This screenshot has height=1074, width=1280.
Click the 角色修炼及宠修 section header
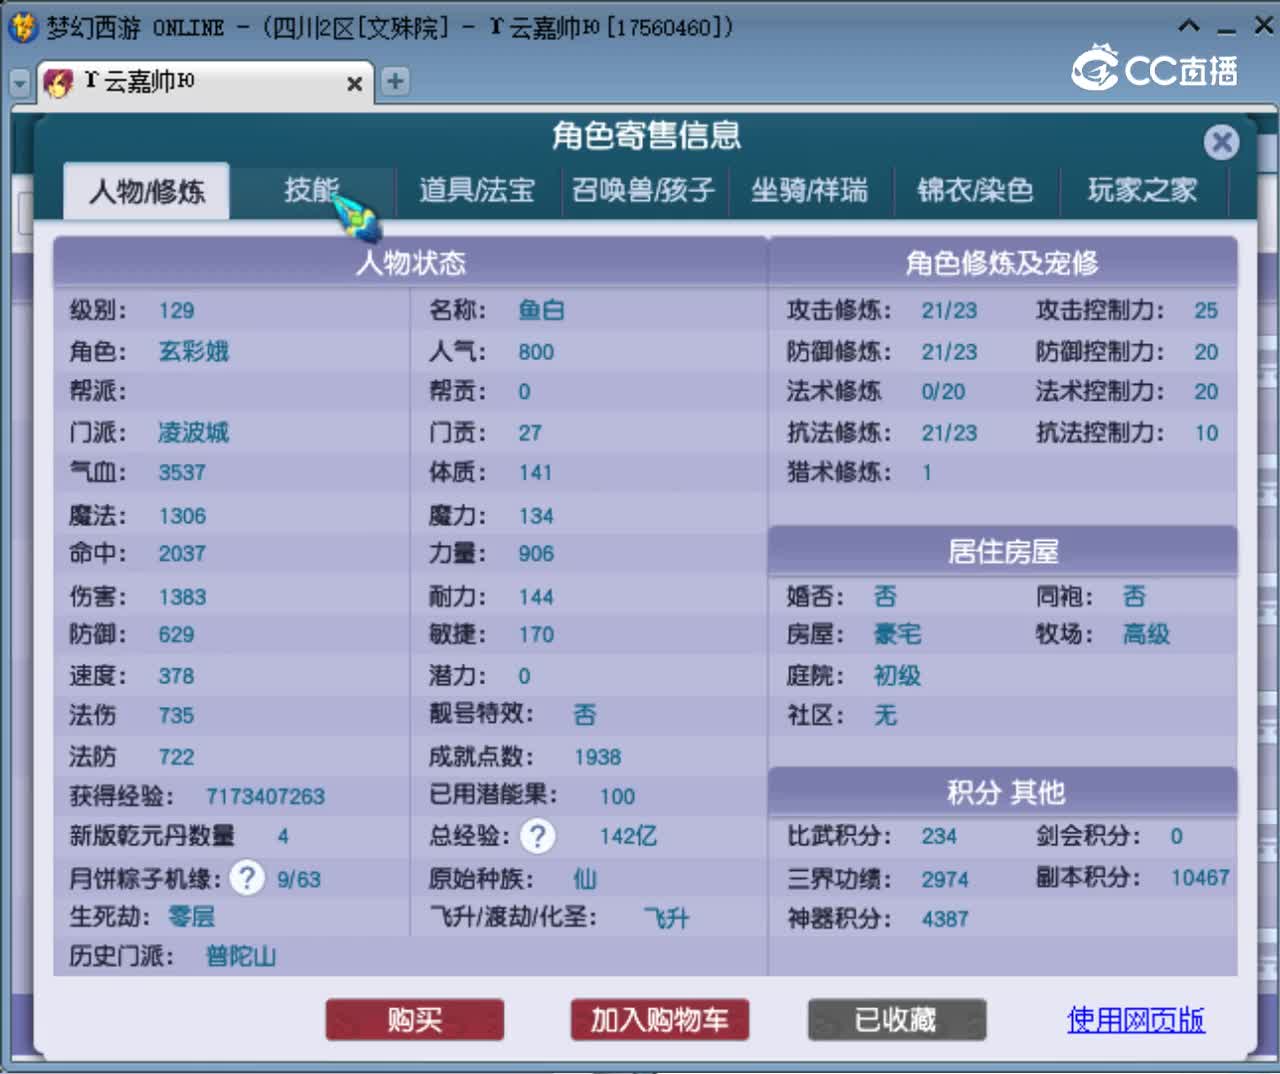[1003, 262]
